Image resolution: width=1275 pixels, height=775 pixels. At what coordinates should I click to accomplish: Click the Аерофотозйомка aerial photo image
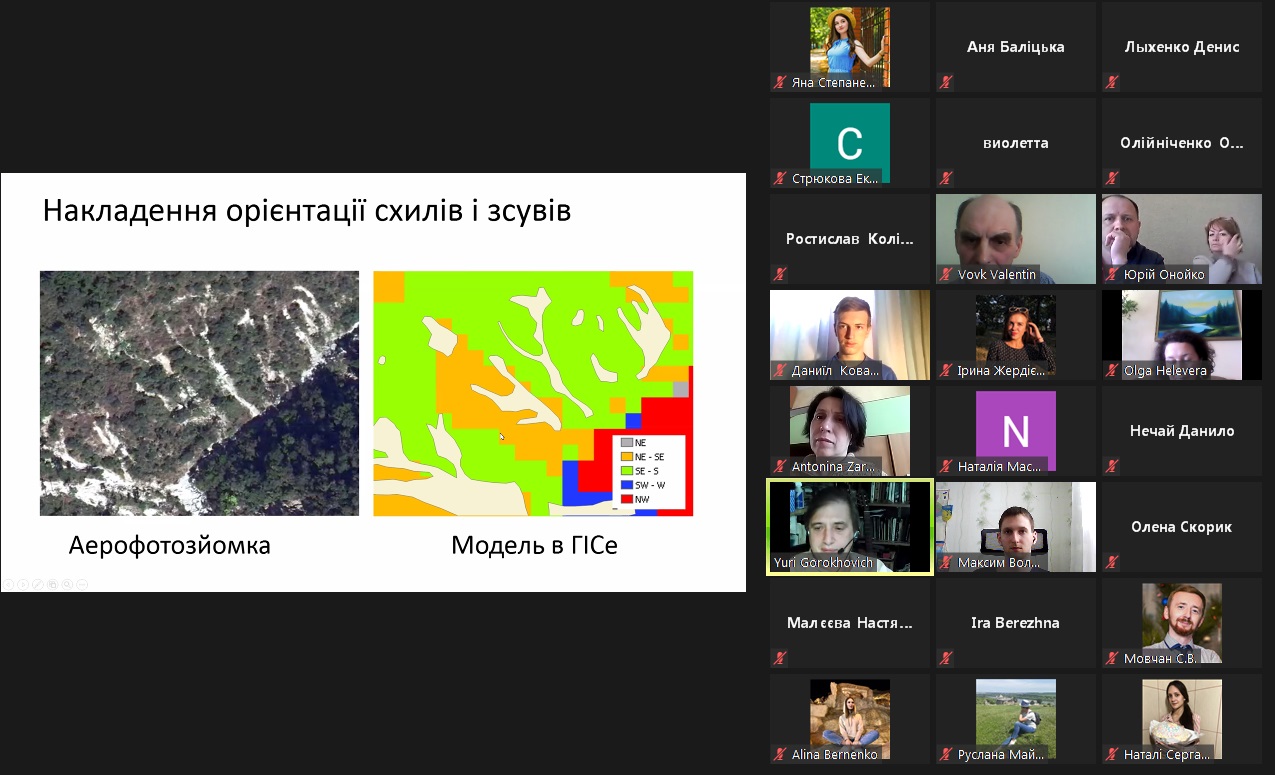199,393
